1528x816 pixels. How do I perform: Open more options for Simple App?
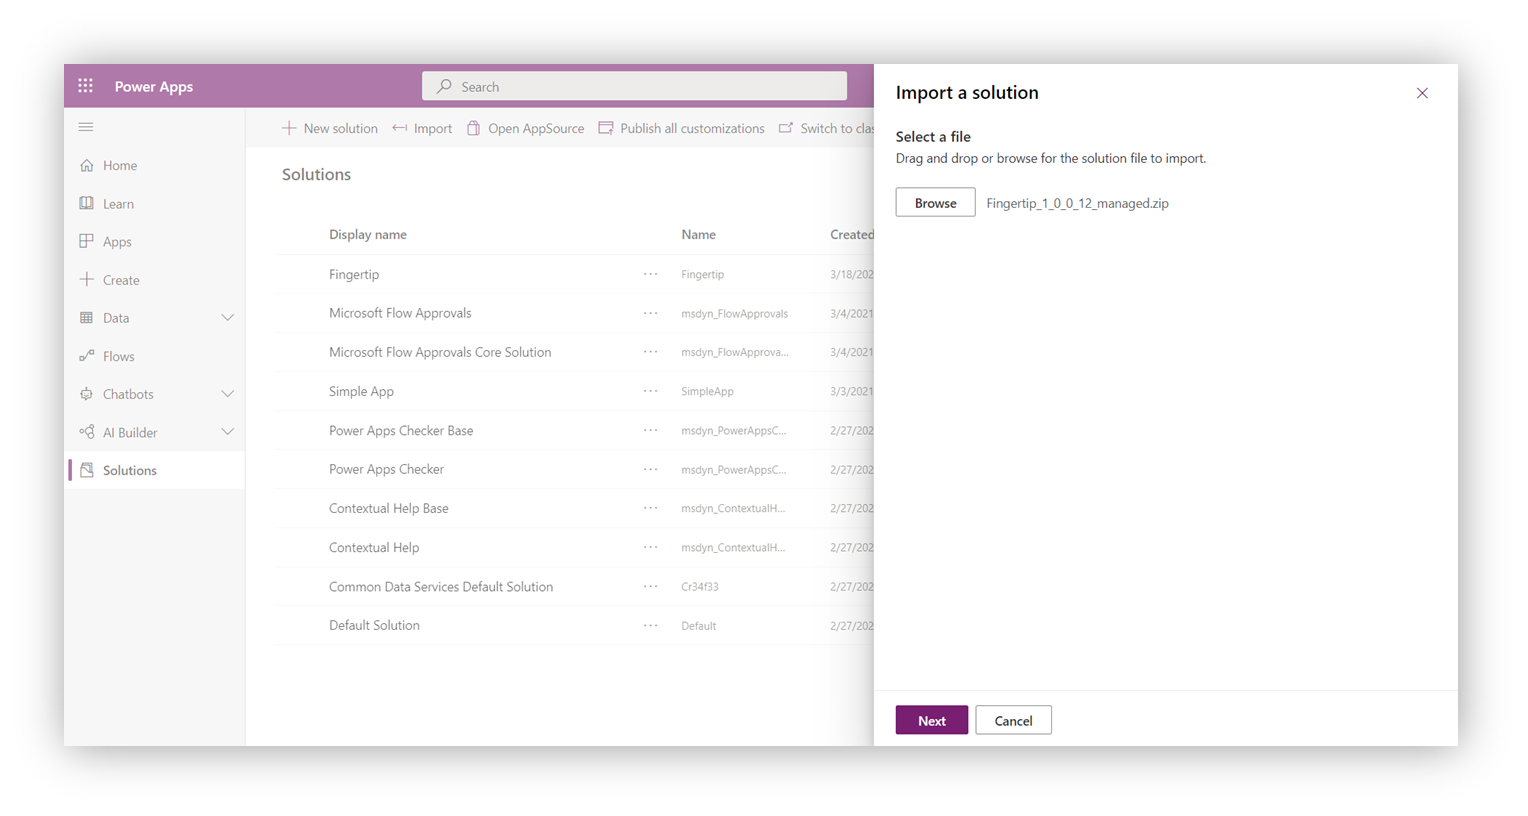(651, 391)
